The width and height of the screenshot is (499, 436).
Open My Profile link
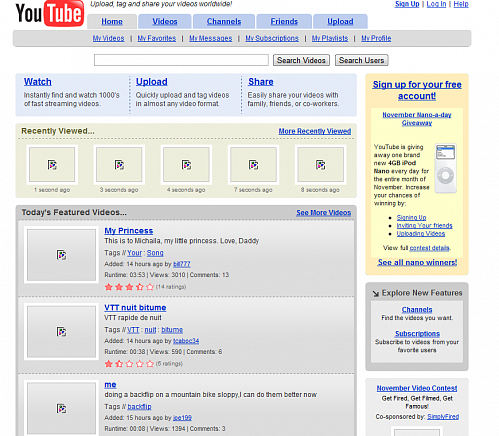pyautogui.click(x=376, y=38)
